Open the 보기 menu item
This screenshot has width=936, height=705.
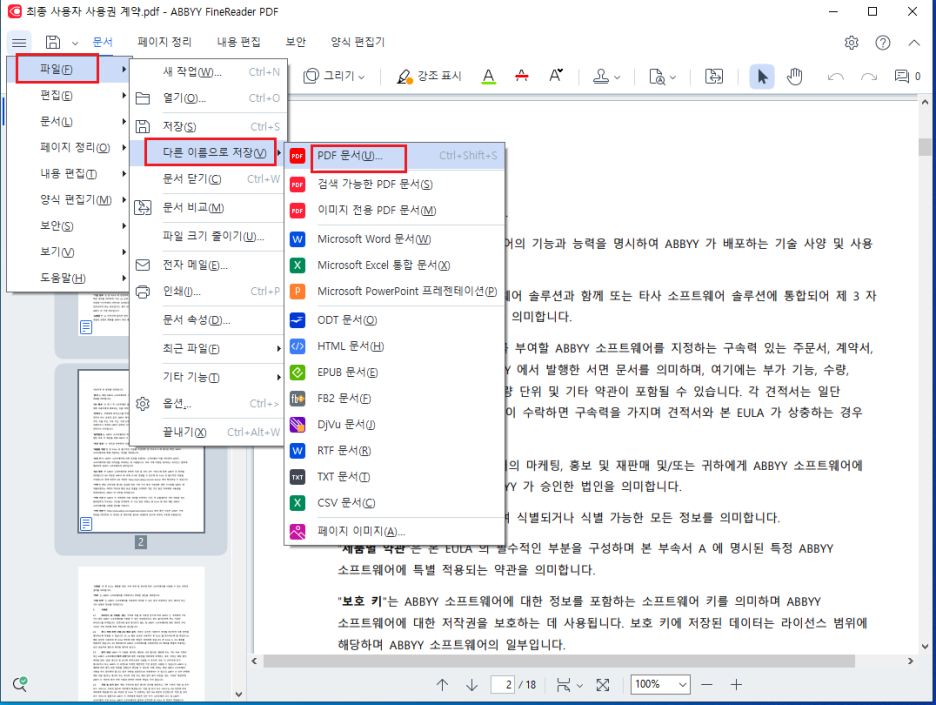68,252
